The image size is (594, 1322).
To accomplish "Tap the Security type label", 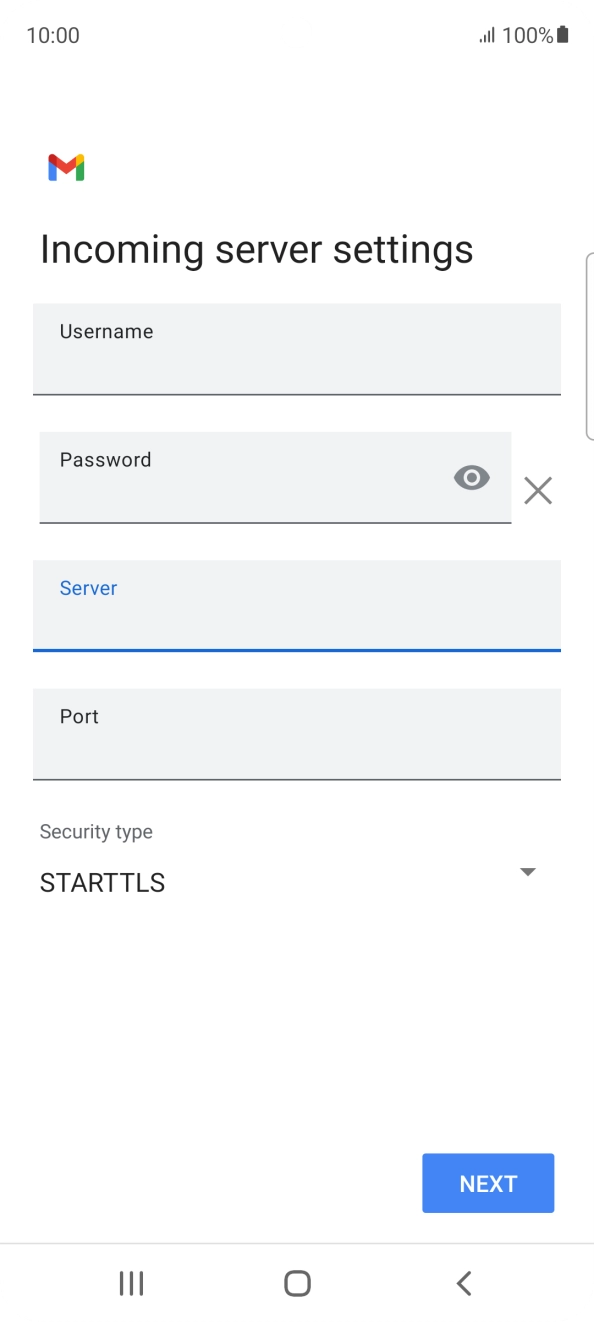I will tap(96, 831).
